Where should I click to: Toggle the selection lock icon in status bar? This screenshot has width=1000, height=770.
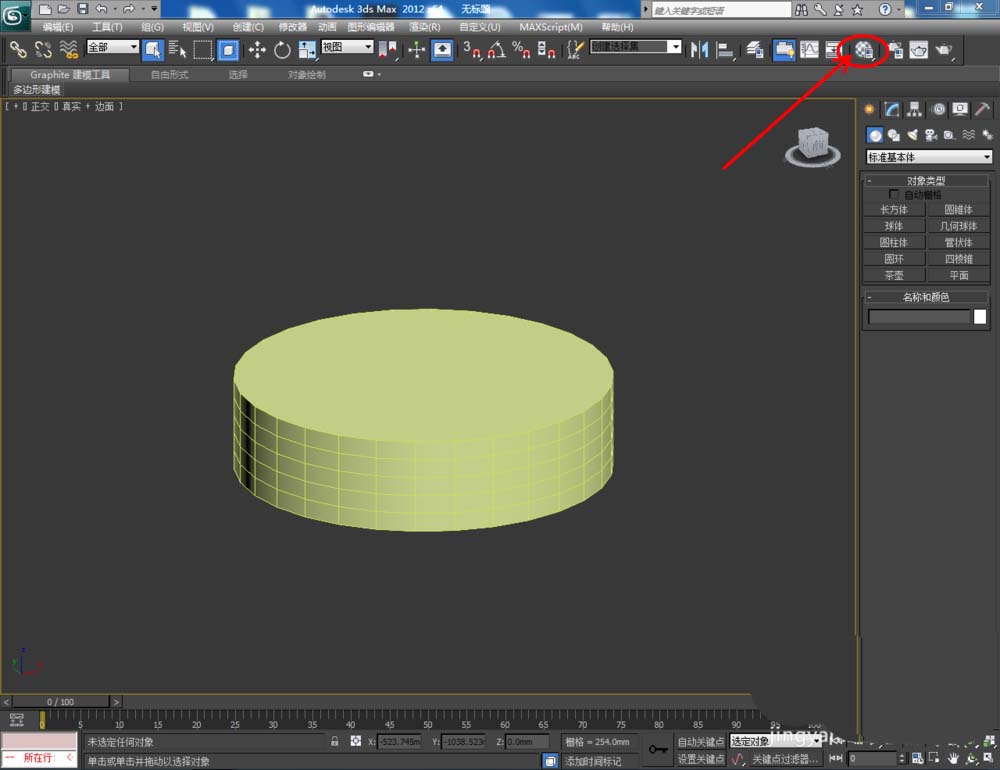pos(334,741)
